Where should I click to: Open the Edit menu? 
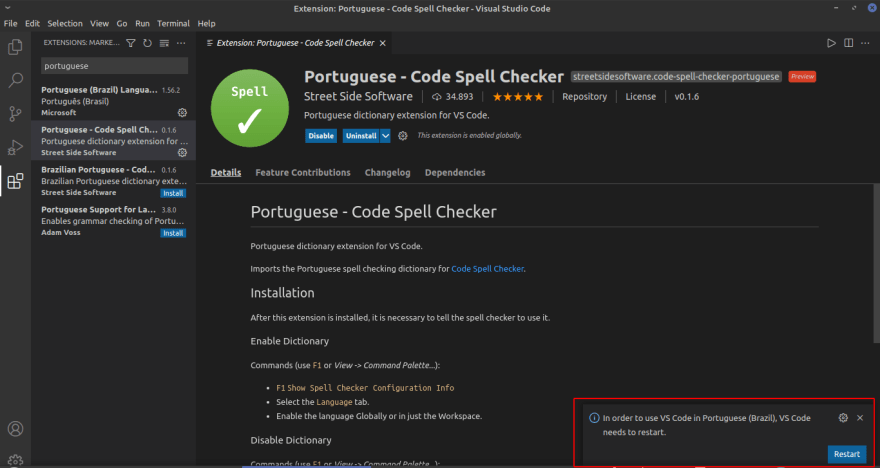[x=33, y=24]
